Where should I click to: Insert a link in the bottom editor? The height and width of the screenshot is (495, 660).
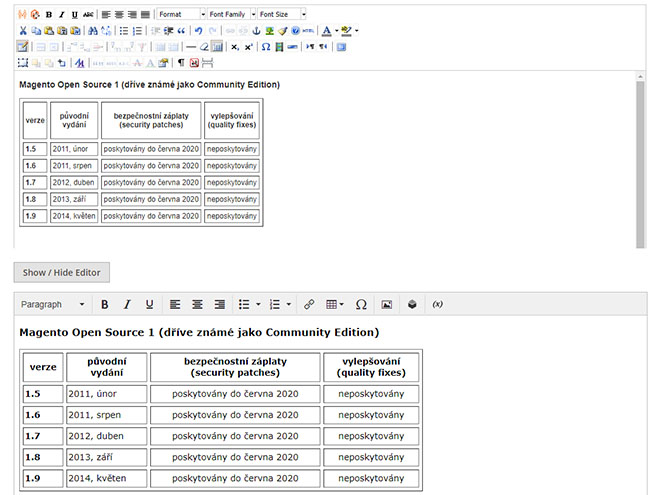coord(309,304)
